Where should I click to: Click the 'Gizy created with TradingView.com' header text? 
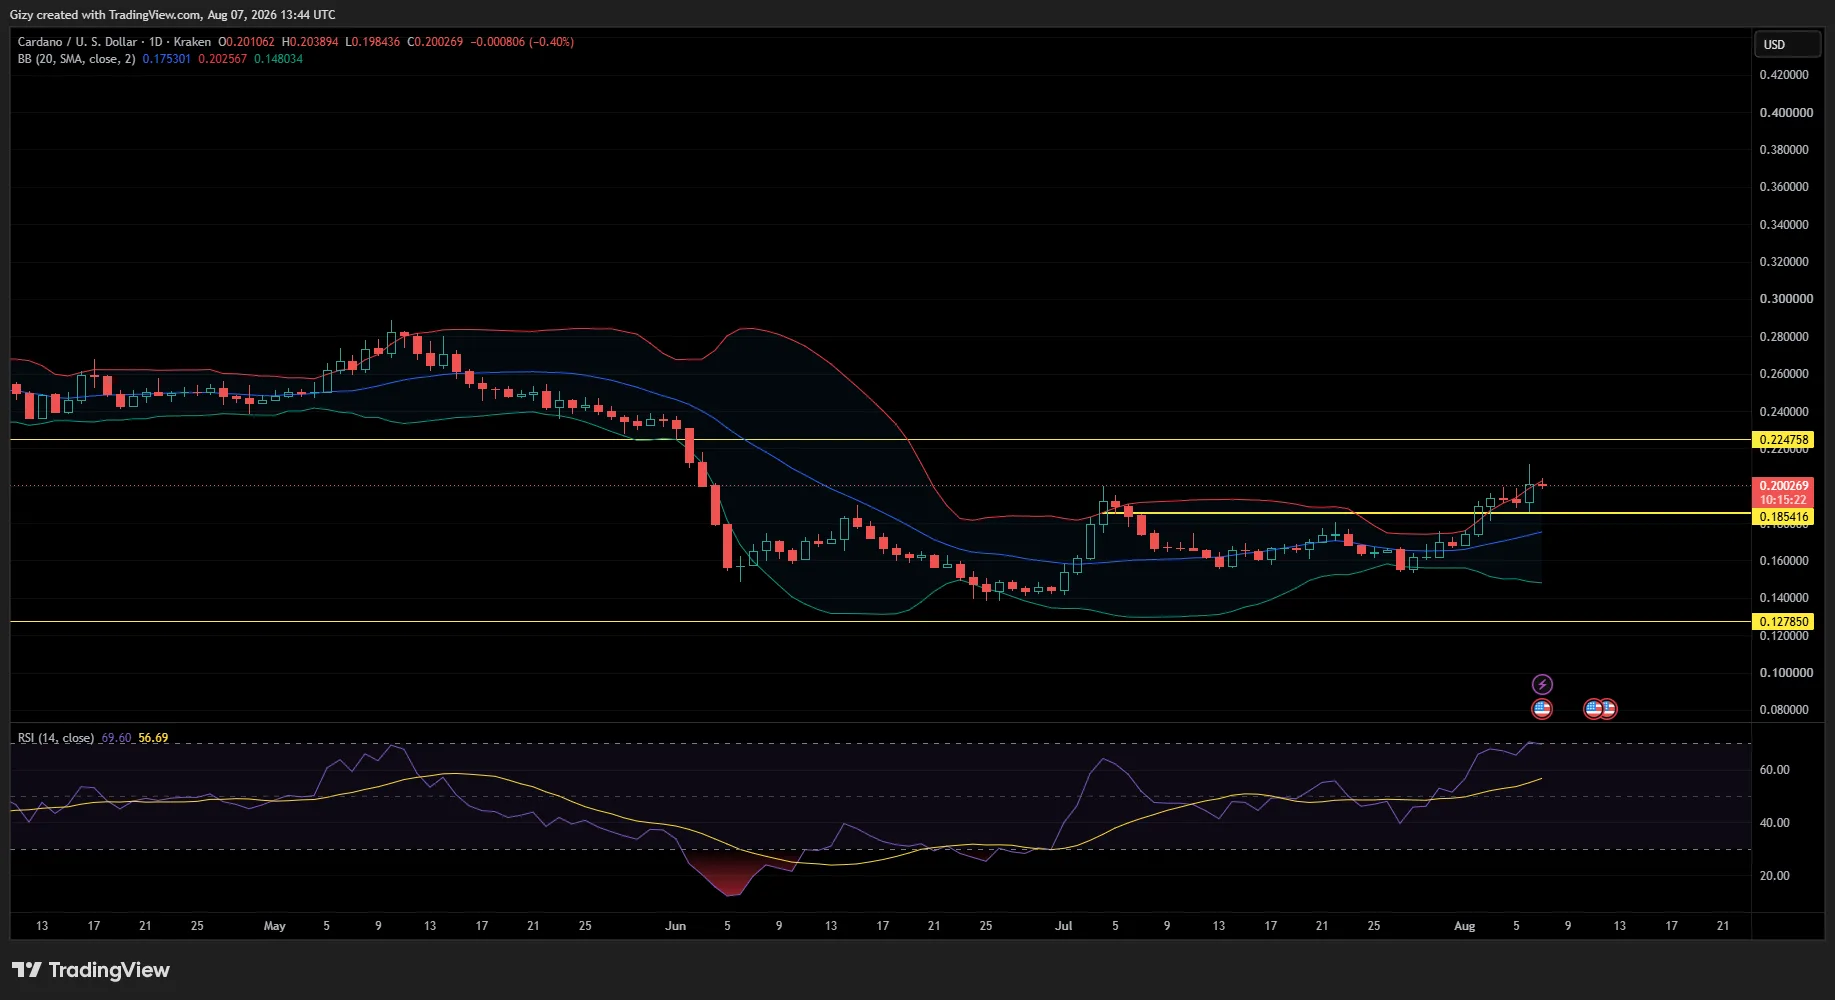pyautogui.click(x=105, y=15)
